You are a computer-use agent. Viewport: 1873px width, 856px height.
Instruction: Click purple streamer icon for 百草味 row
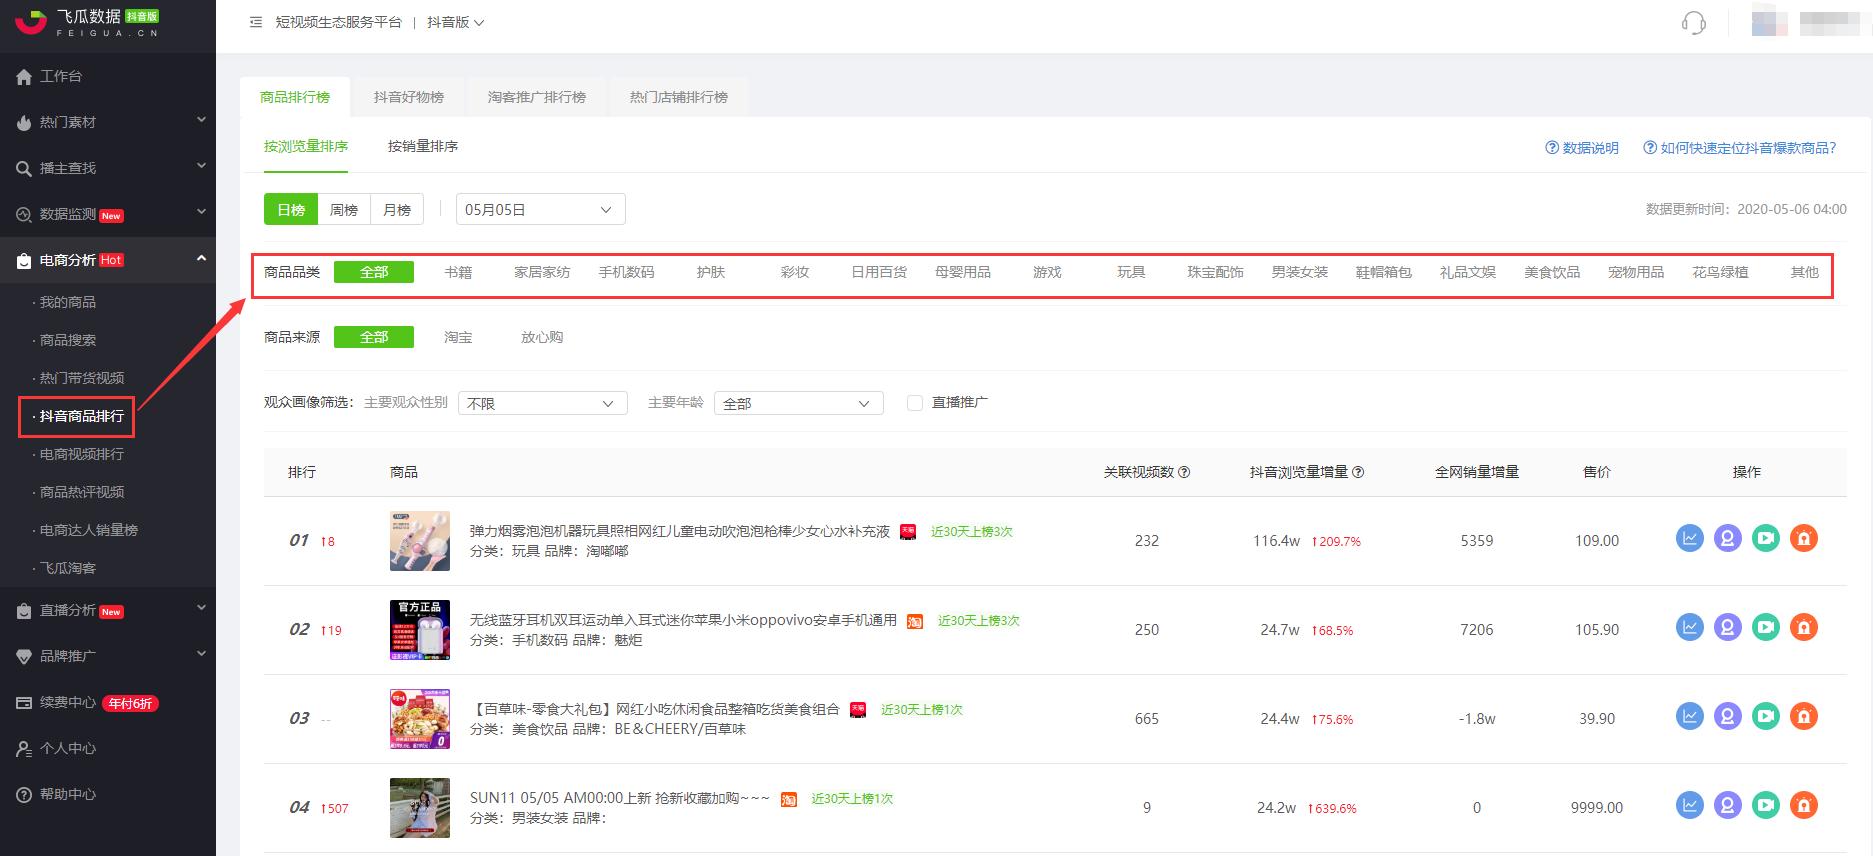[1728, 717]
